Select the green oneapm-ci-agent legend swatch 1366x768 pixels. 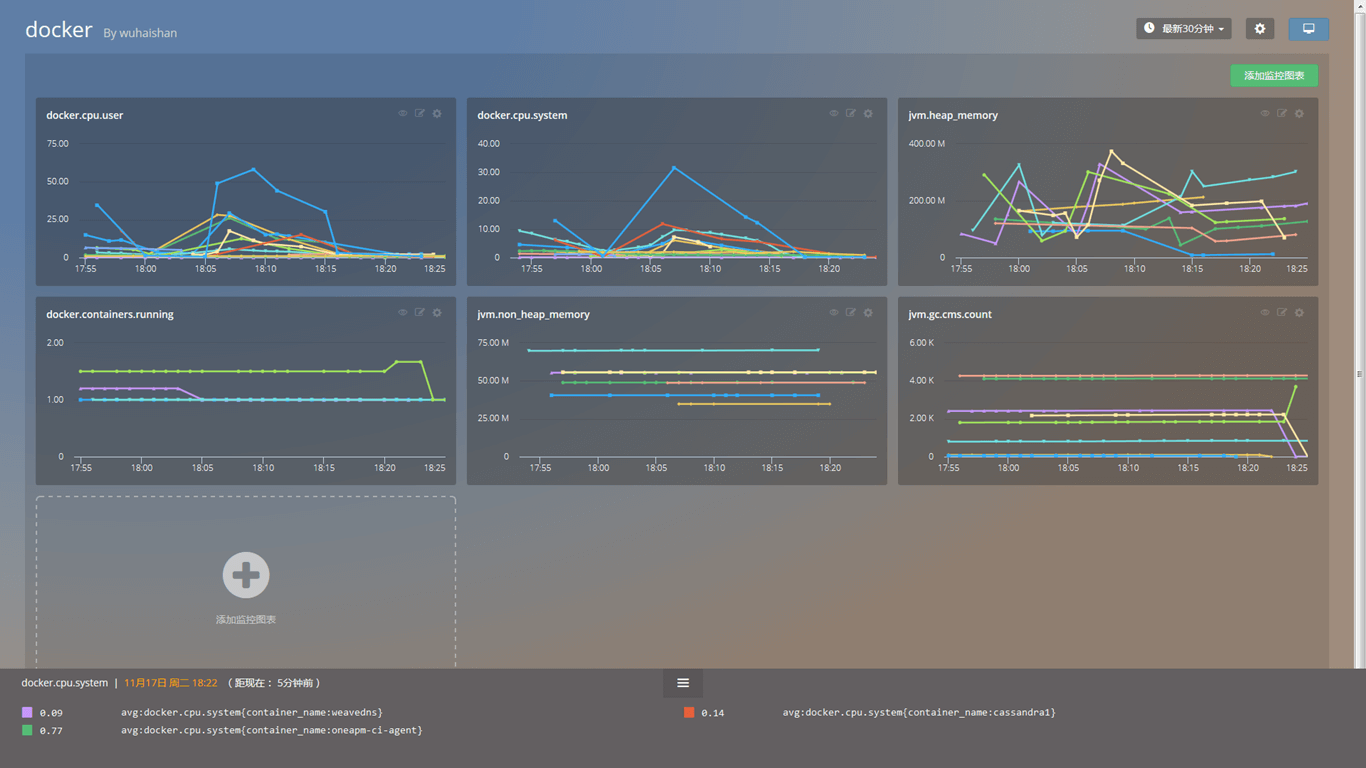(x=27, y=731)
